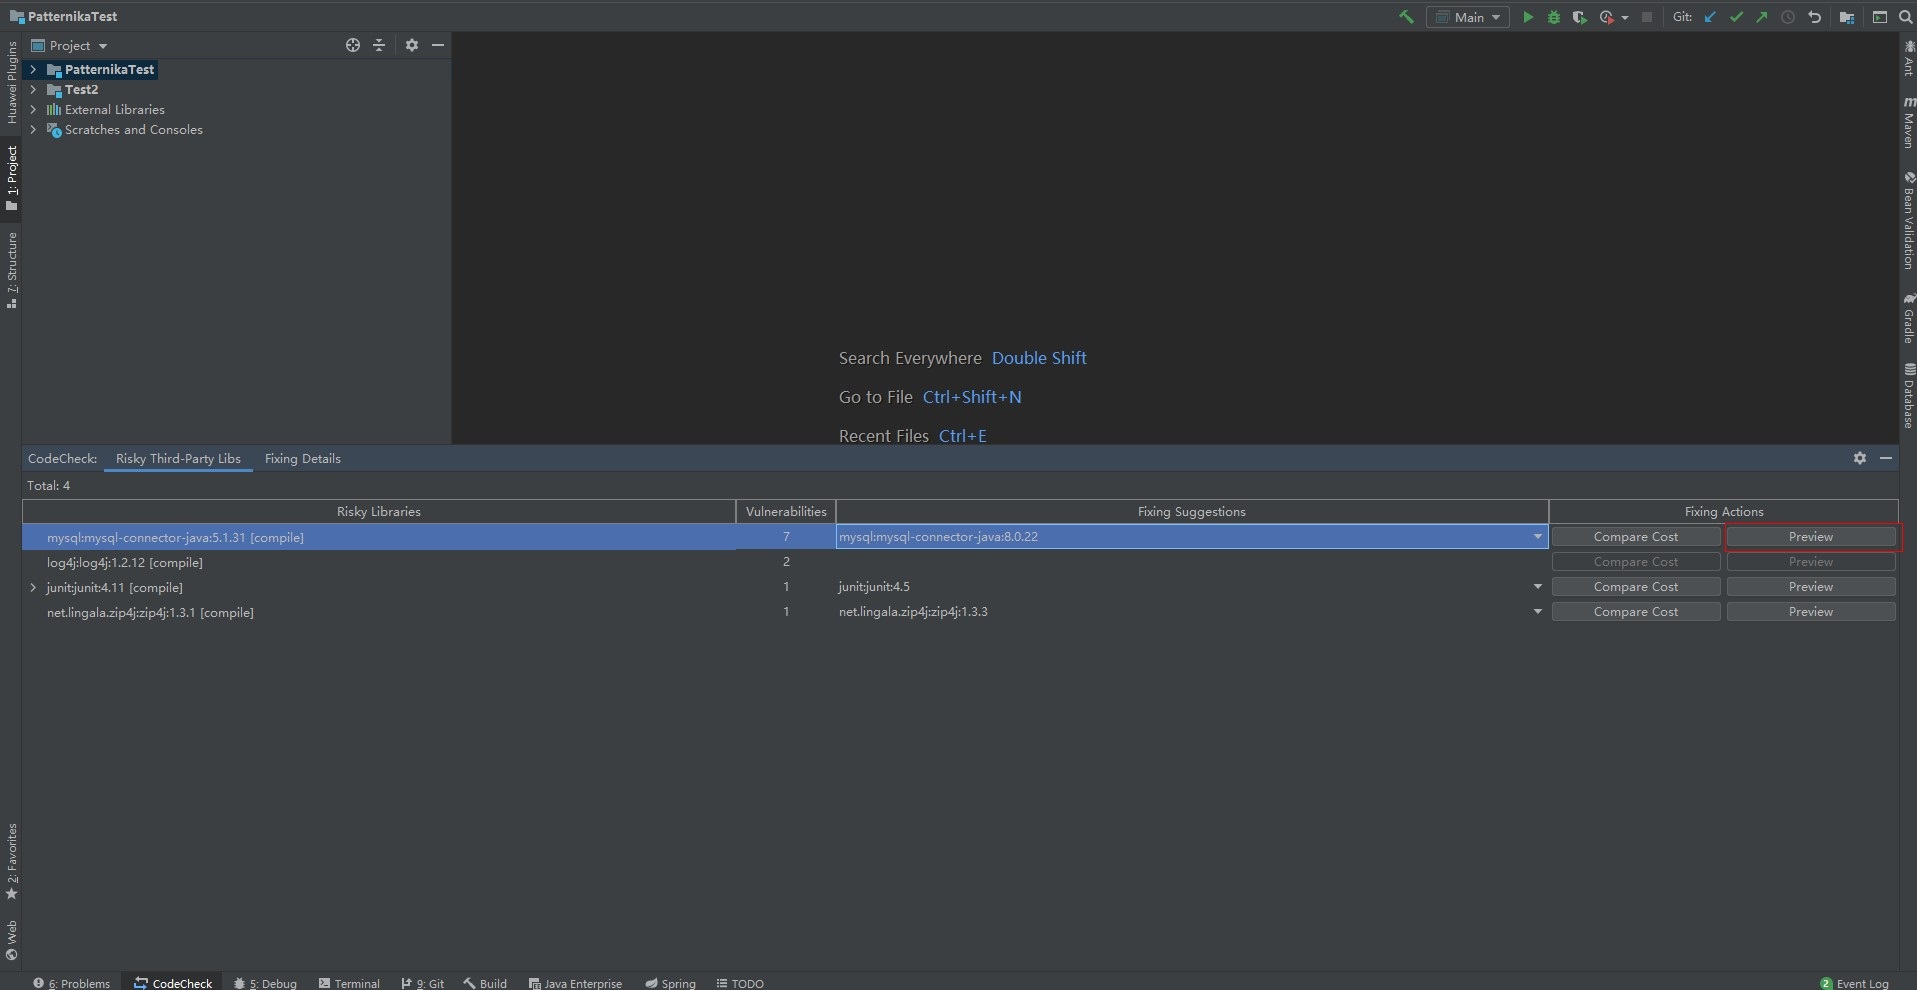Hide the CodeCheck panel
The image size is (1917, 990).
click(1886, 458)
